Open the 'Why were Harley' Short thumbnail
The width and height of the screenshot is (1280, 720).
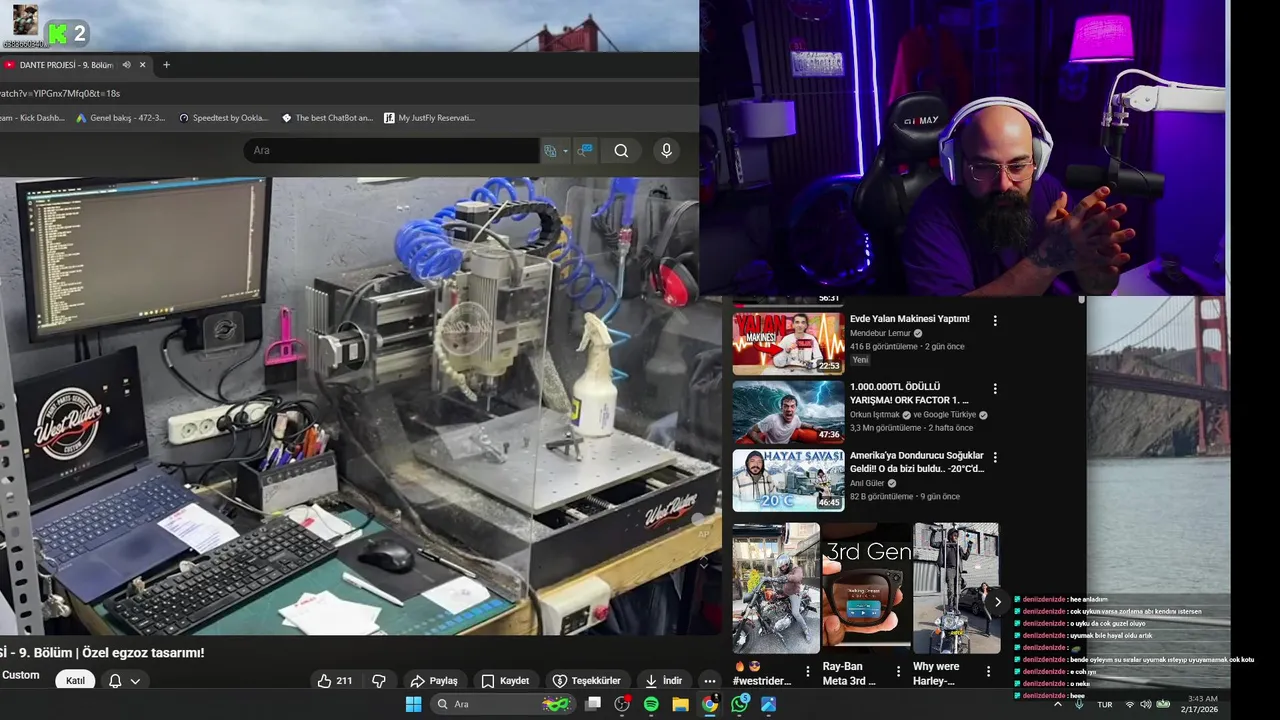tap(956, 588)
